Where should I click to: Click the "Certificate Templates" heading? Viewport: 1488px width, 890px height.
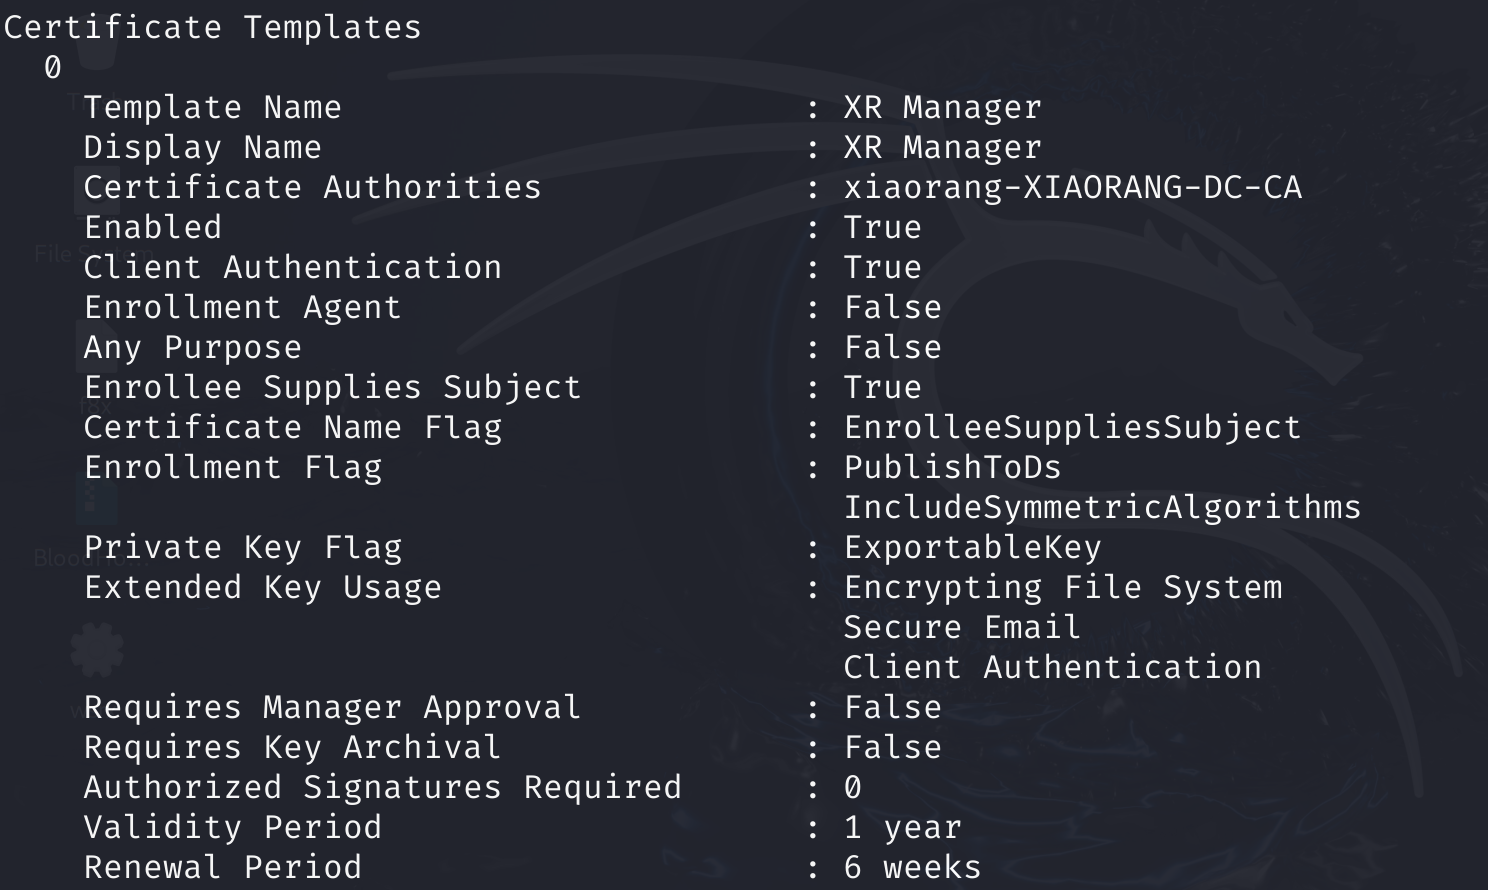212,27
